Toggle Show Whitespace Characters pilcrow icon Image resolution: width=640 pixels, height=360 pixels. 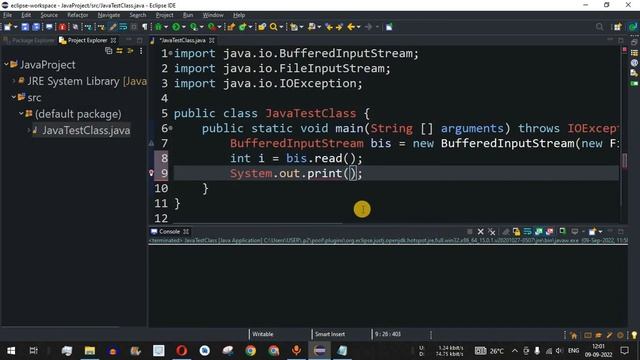click(144, 27)
